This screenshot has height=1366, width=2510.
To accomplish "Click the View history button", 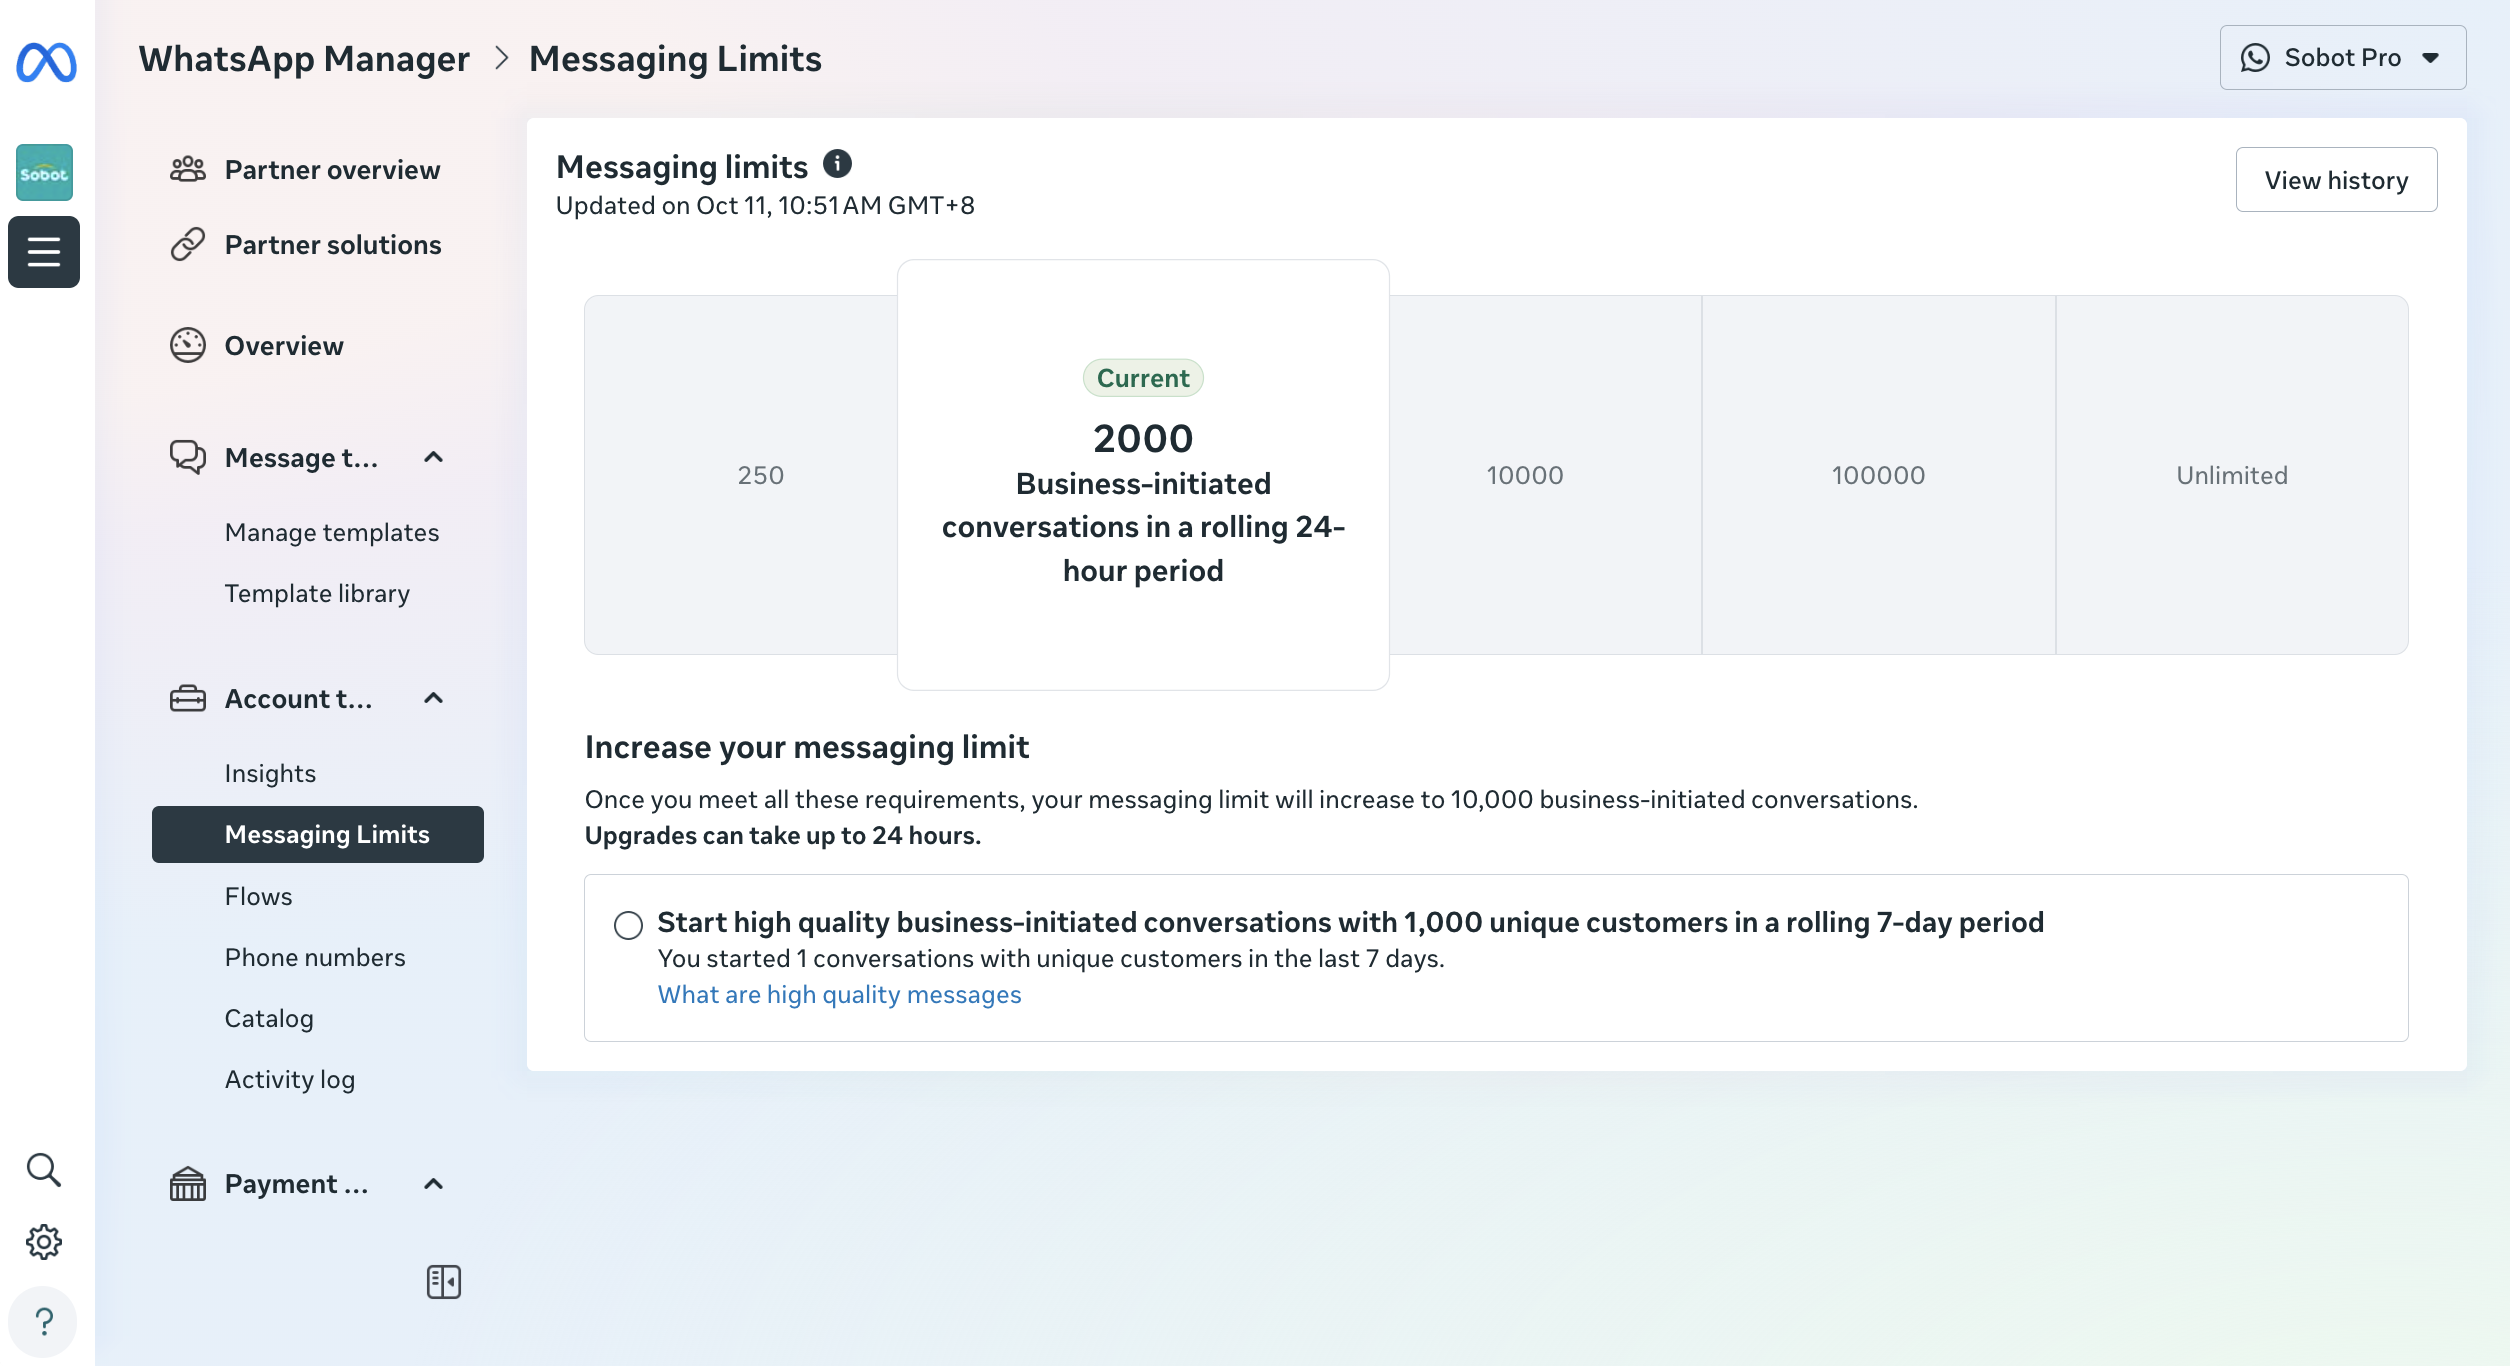I will [2336, 179].
